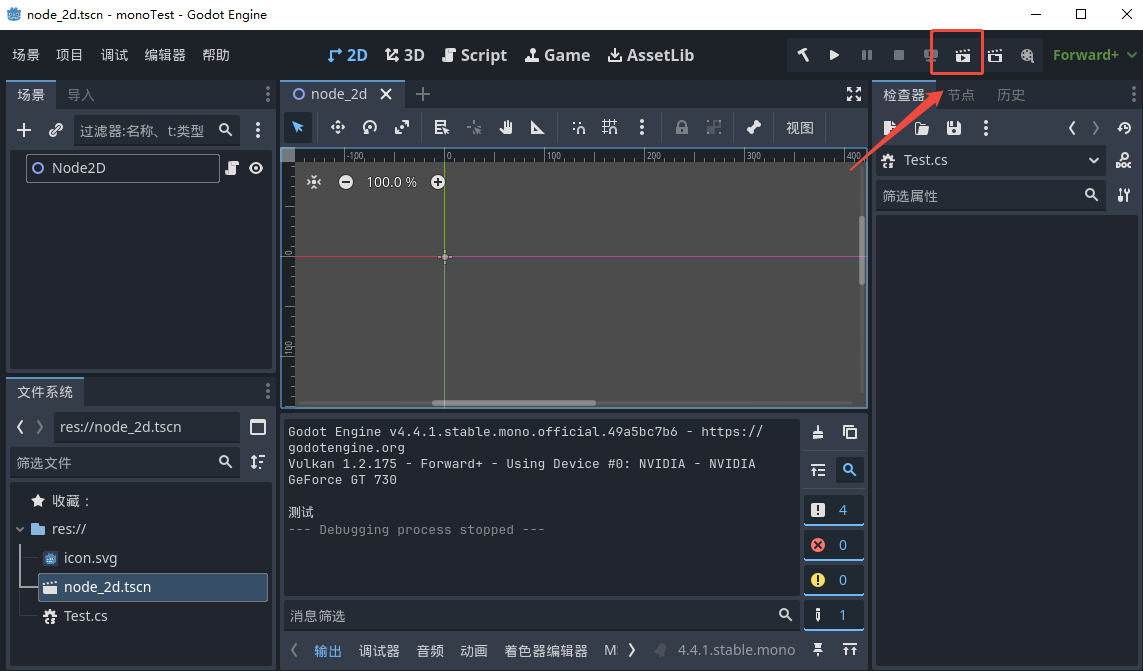
Task: Open the 调试 menu
Action: coord(114,55)
